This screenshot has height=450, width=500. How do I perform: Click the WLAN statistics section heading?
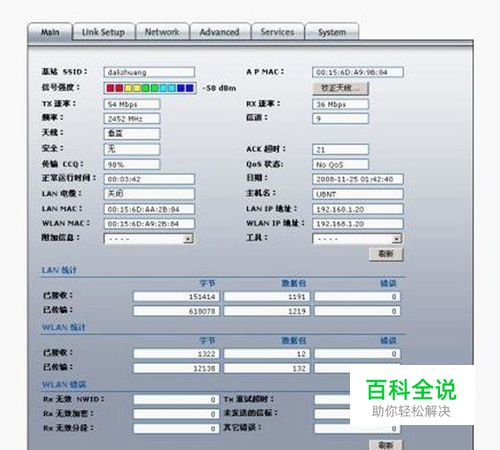pyautogui.click(x=63, y=327)
